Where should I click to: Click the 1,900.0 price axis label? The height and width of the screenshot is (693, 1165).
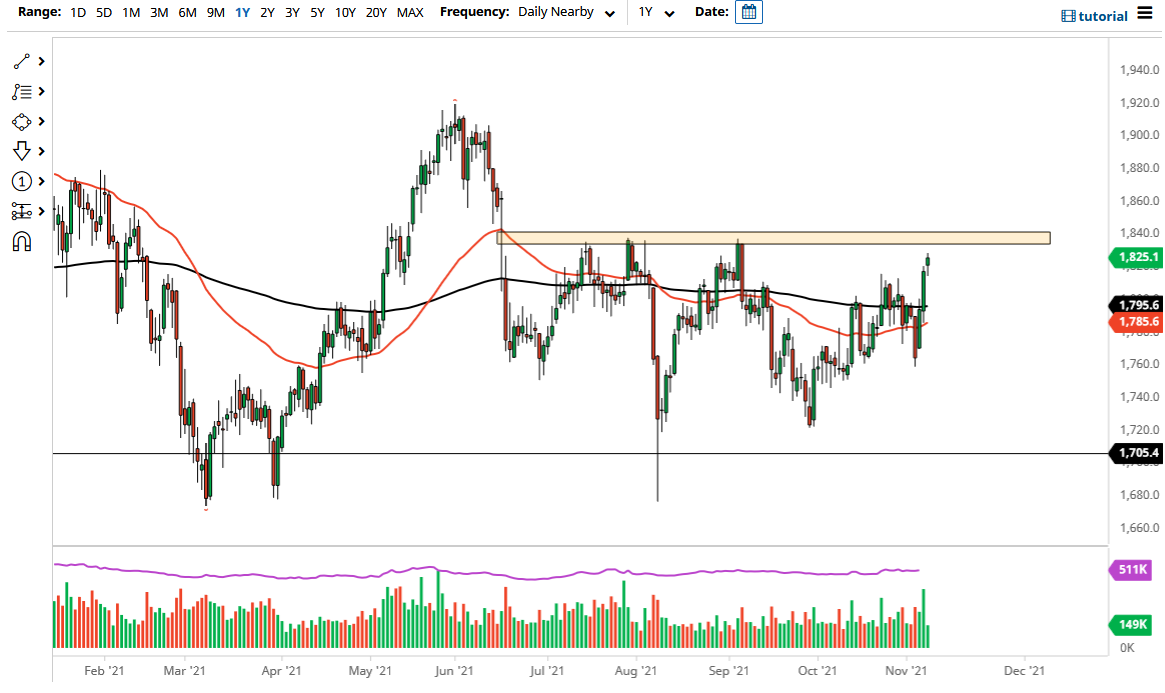tap(1140, 135)
